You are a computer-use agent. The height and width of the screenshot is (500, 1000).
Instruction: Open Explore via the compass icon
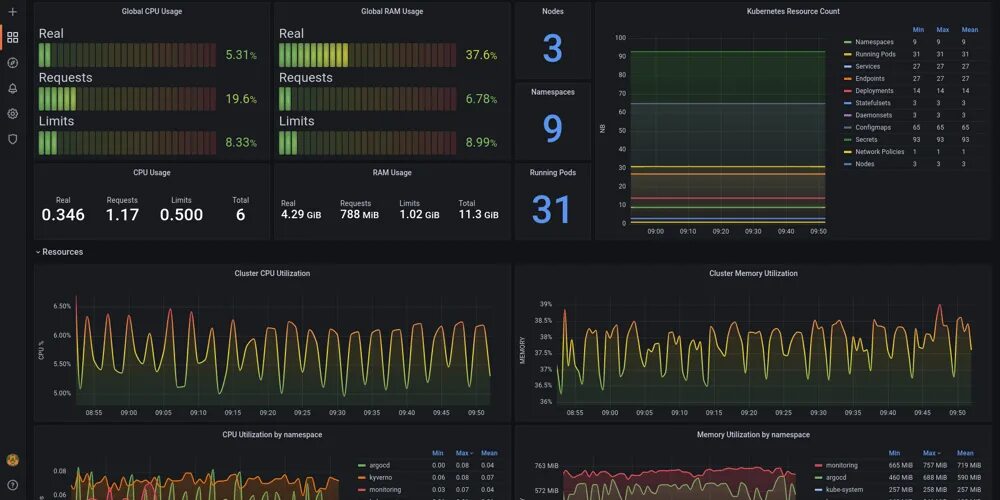pyautogui.click(x=12, y=62)
